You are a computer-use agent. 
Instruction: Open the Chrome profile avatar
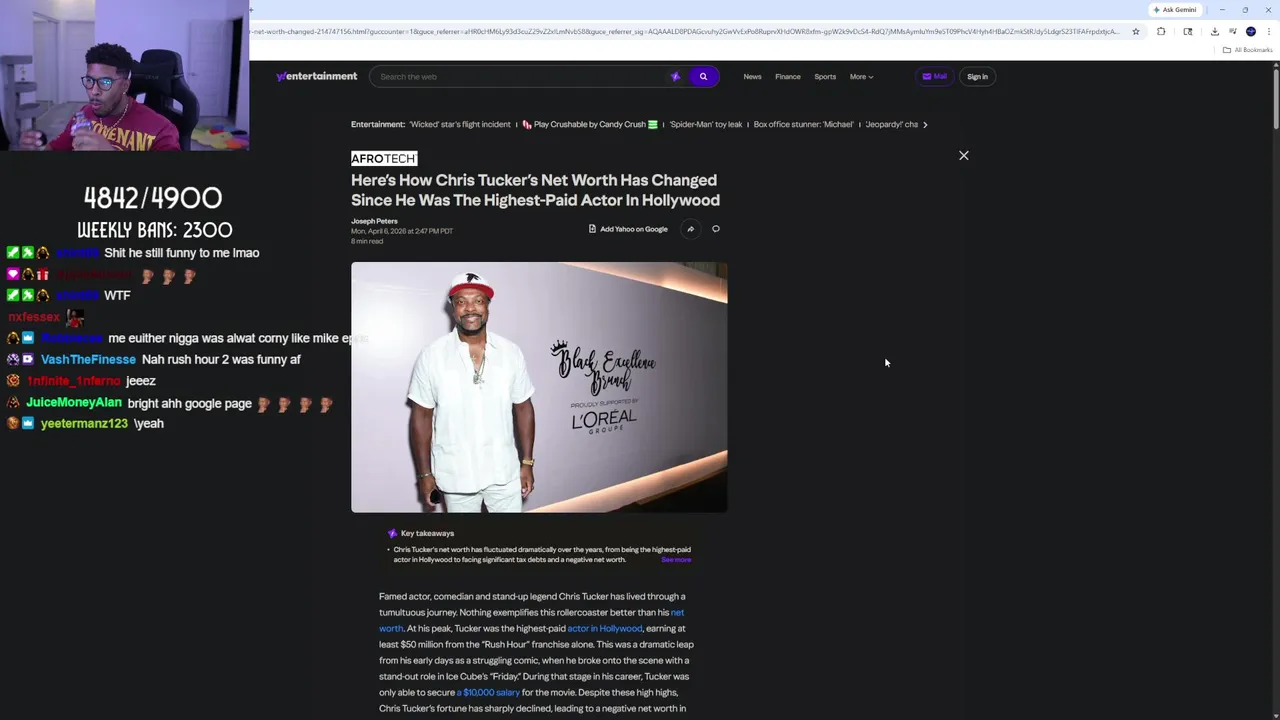point(1250,31)
